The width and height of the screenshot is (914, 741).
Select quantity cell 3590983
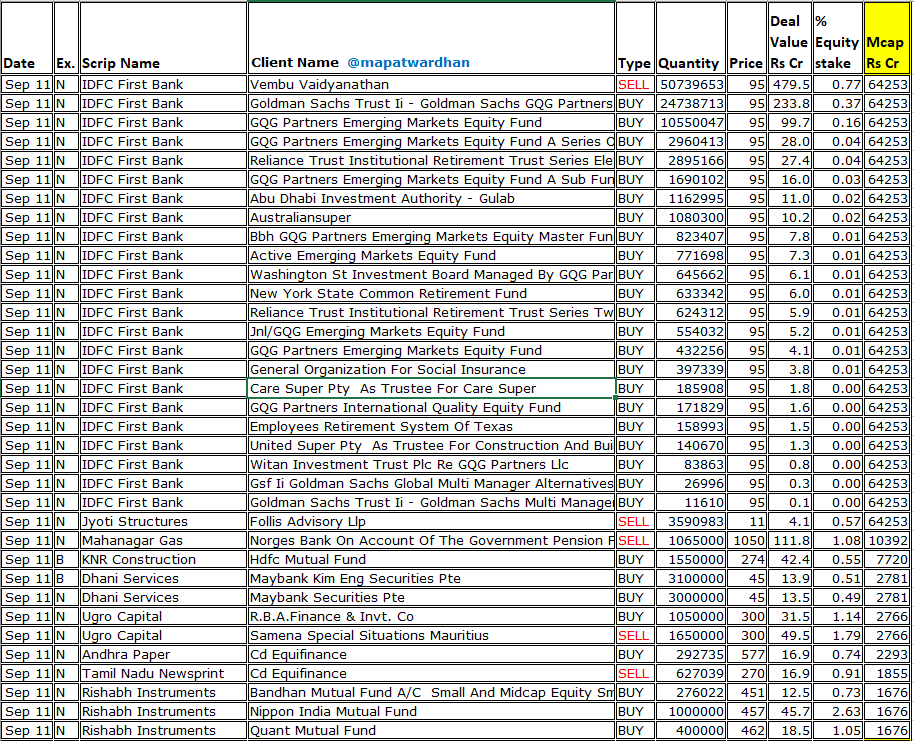point(691,522)
